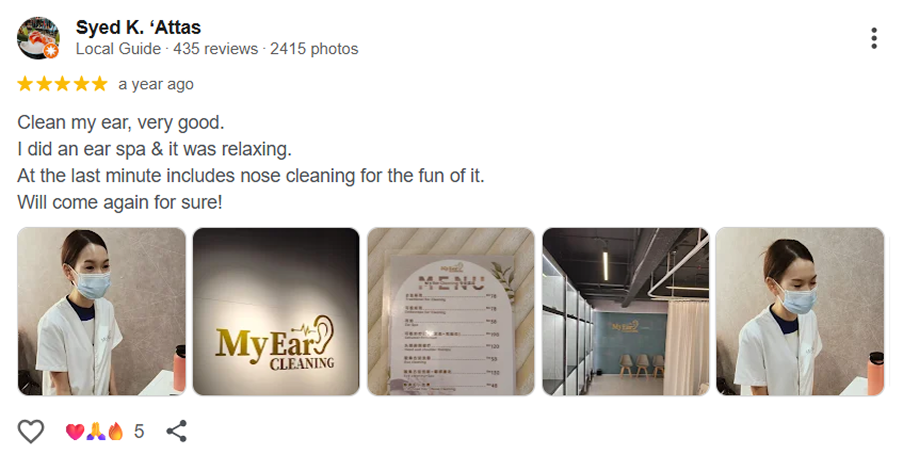Open Syed K. 'Attas reviewer name link

138,27
